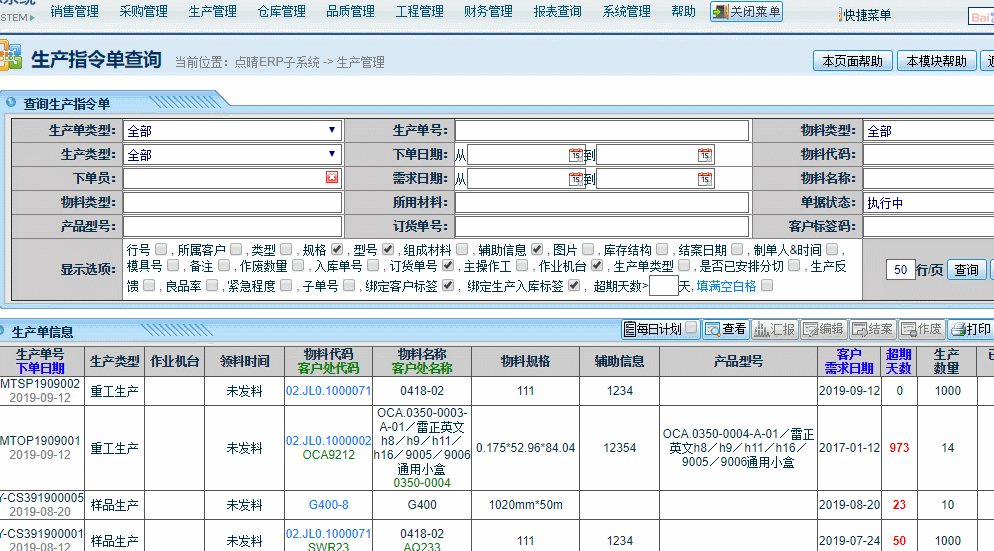Toggle the 行号 display option checkbox
Screen dimensions: 994x551
[161, 249]
